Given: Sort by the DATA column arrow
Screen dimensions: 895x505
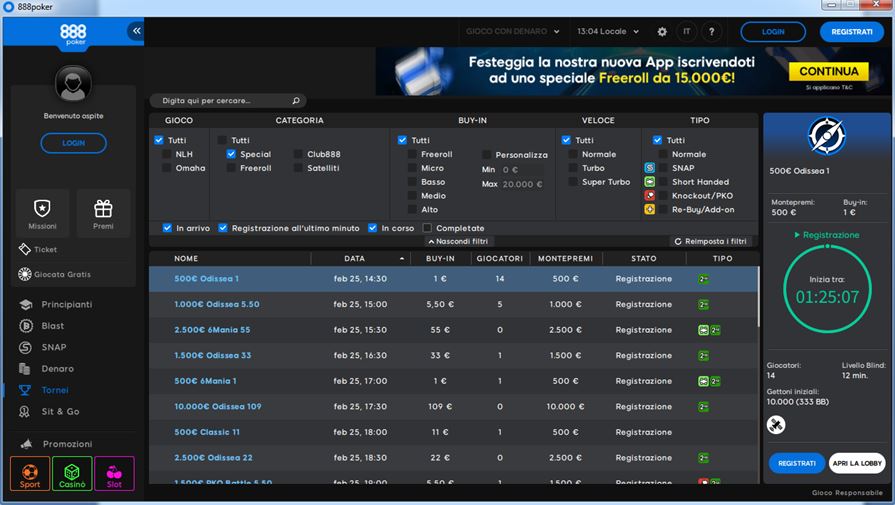Looking at the screenshot, I should [x=402, y=258].
